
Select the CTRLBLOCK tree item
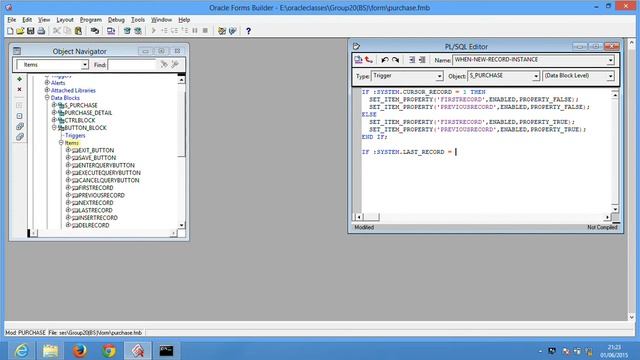(80, 120)
